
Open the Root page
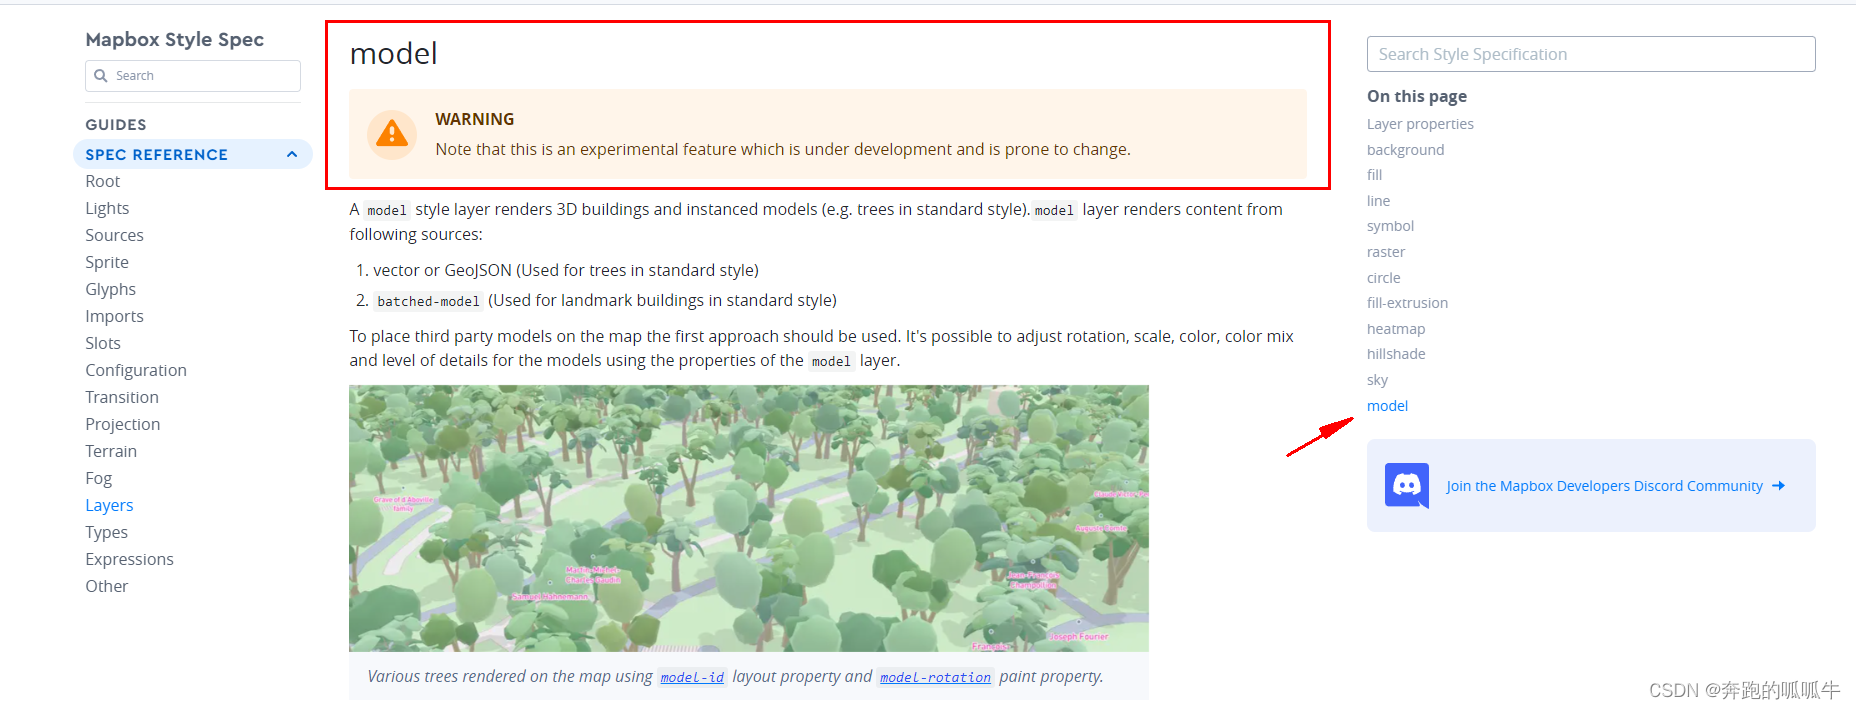103,181
